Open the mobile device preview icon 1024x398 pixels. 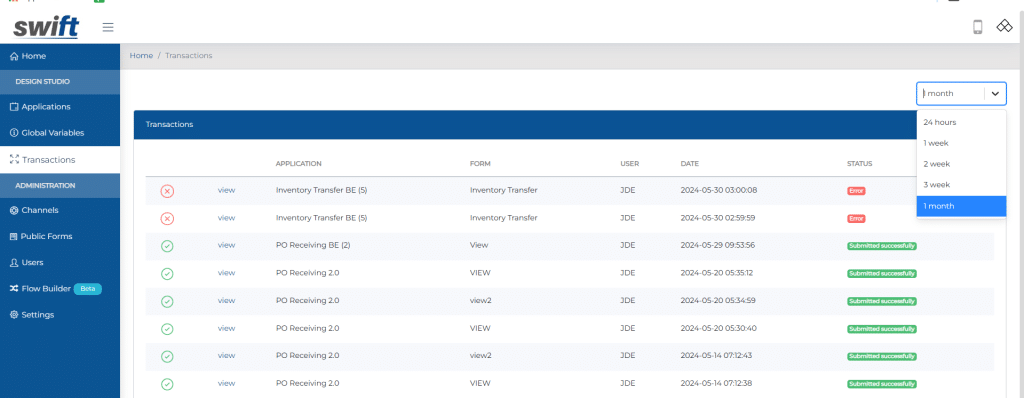coord(978,27)
